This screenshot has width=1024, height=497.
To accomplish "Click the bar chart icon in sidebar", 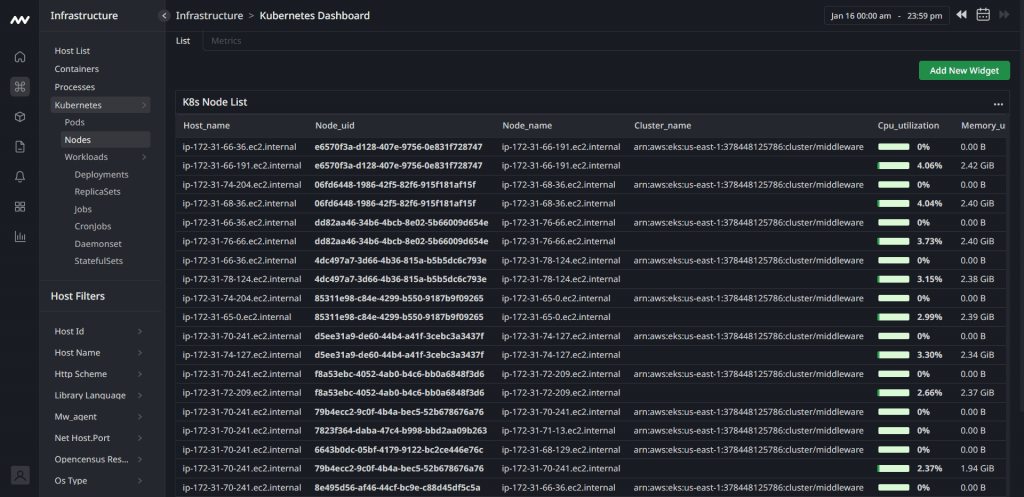I will 20,237.
